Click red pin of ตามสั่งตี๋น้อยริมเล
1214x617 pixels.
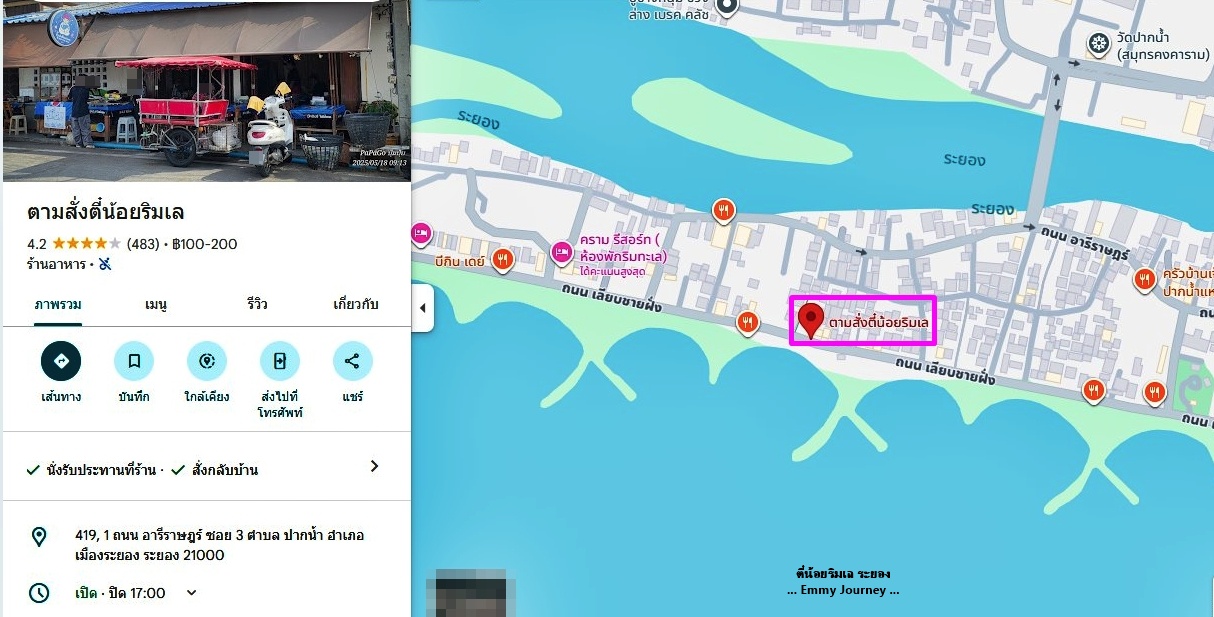tap(811, 320)
